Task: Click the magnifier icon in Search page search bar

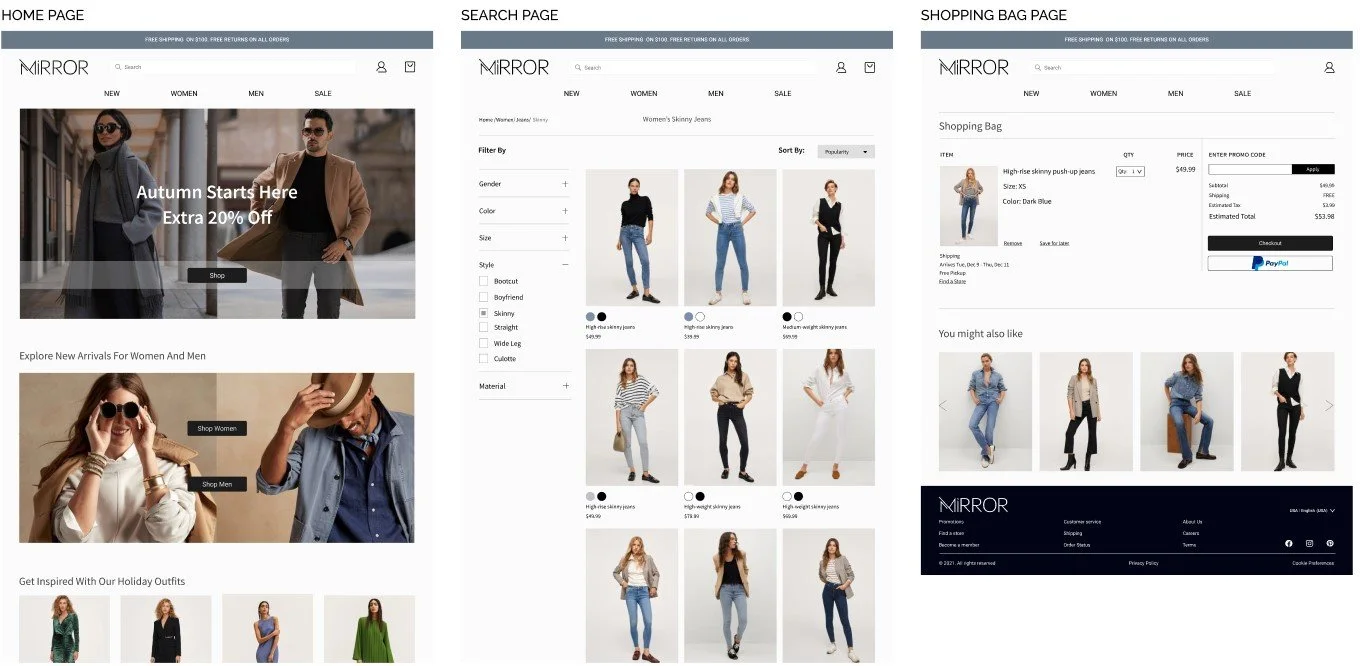Action: [x=578, y=67]
